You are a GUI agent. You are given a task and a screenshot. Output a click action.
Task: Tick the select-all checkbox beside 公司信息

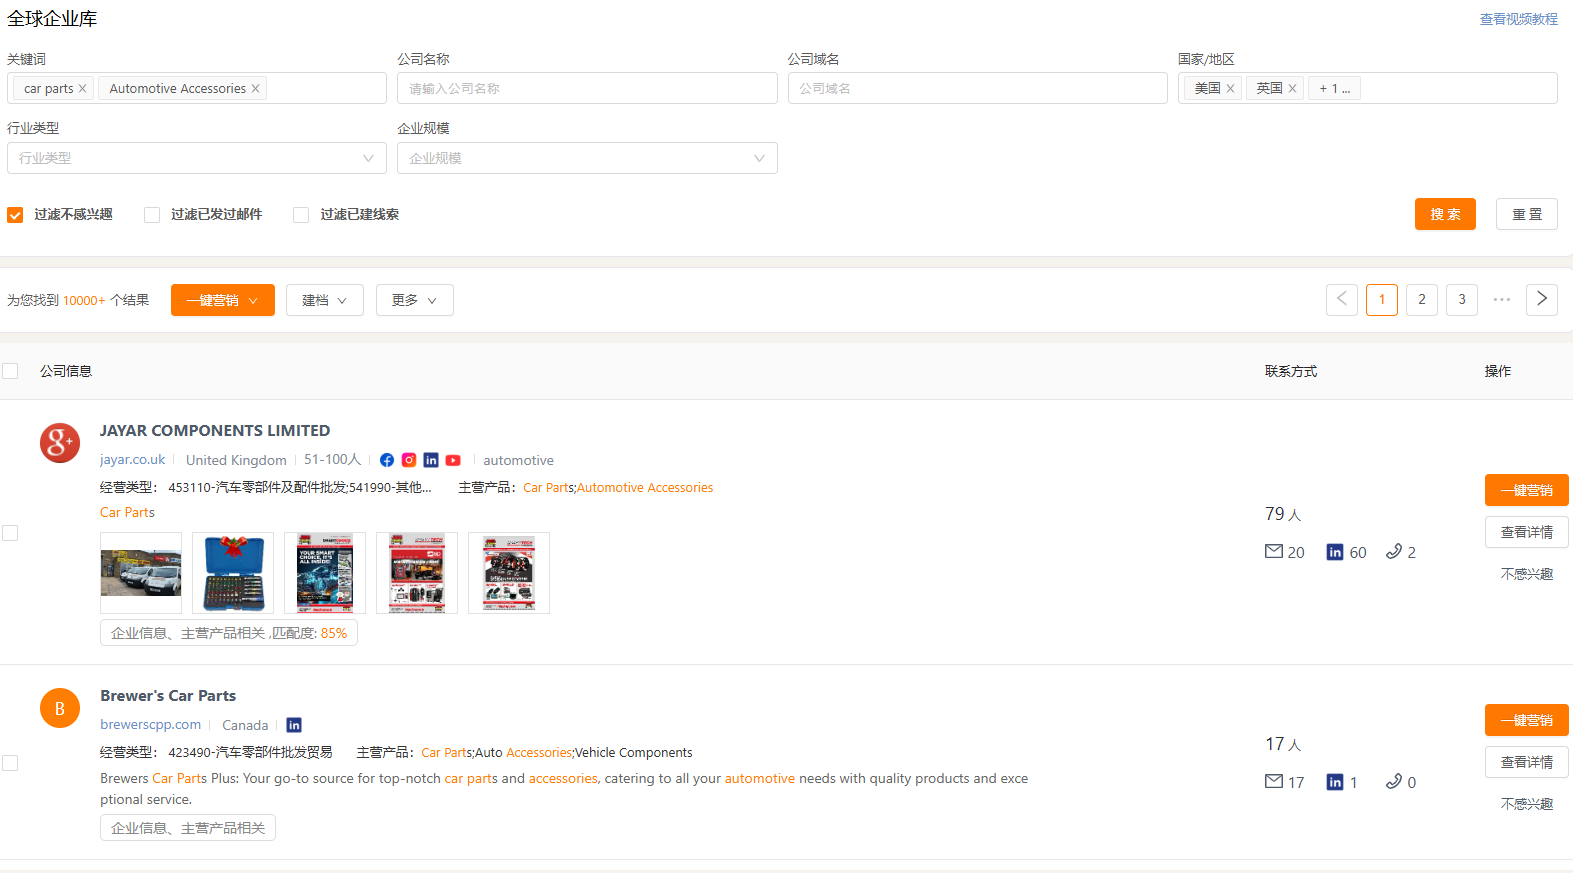pos(10,371)
